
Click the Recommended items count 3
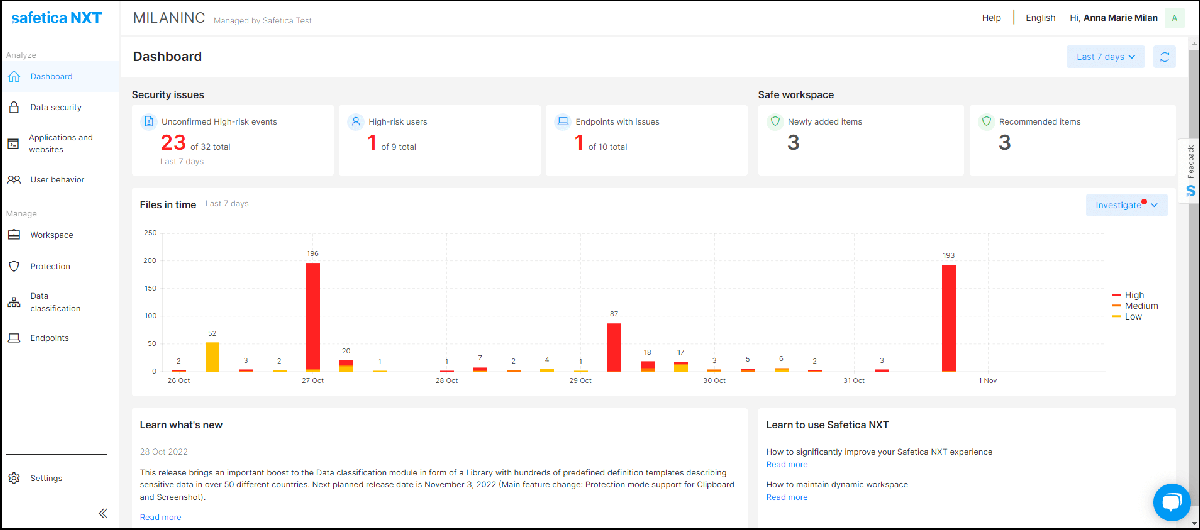(x=1005, y=143)
